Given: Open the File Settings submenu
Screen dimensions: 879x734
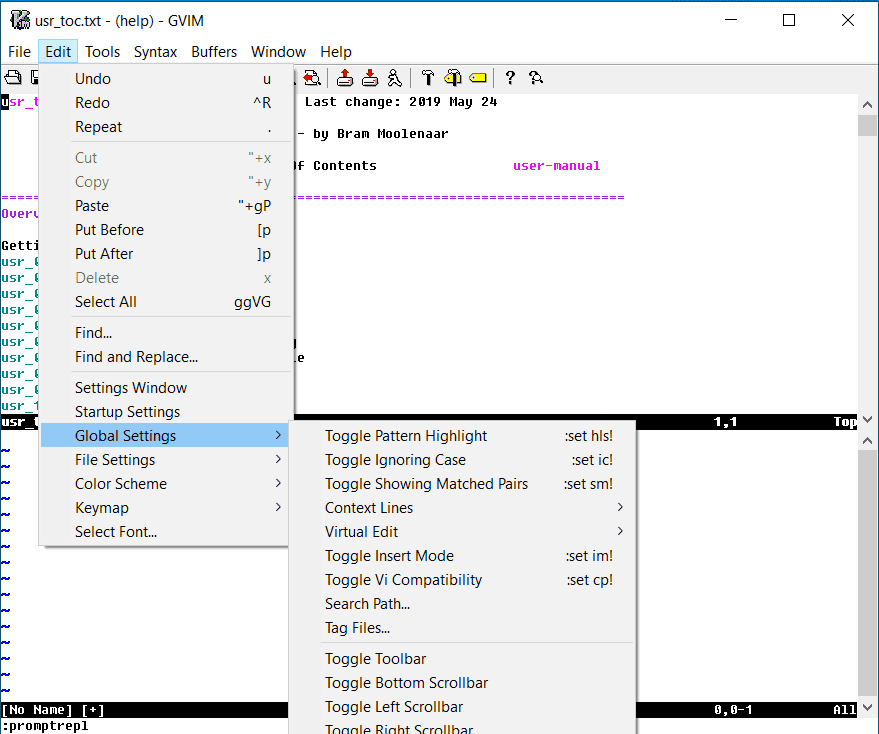Looking at the screenshot, I should tap(165, 460).
